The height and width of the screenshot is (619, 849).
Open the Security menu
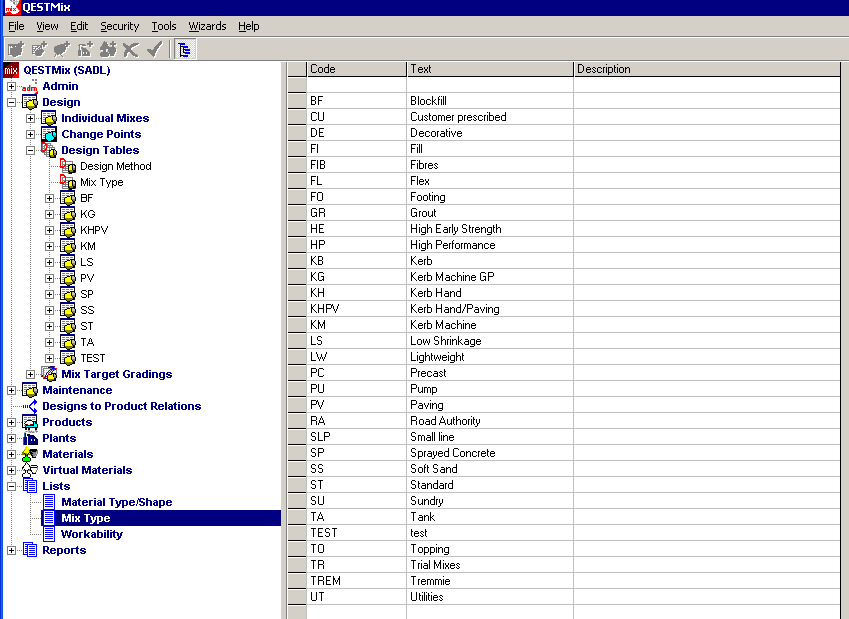point(119,26)
